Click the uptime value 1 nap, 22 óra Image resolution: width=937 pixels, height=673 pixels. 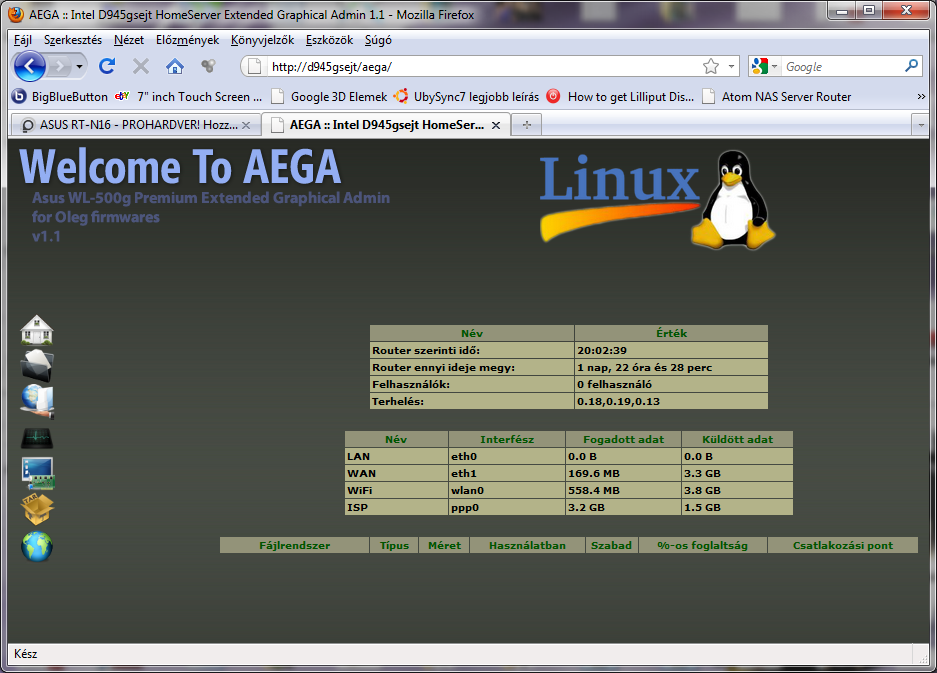click(645, 367)
